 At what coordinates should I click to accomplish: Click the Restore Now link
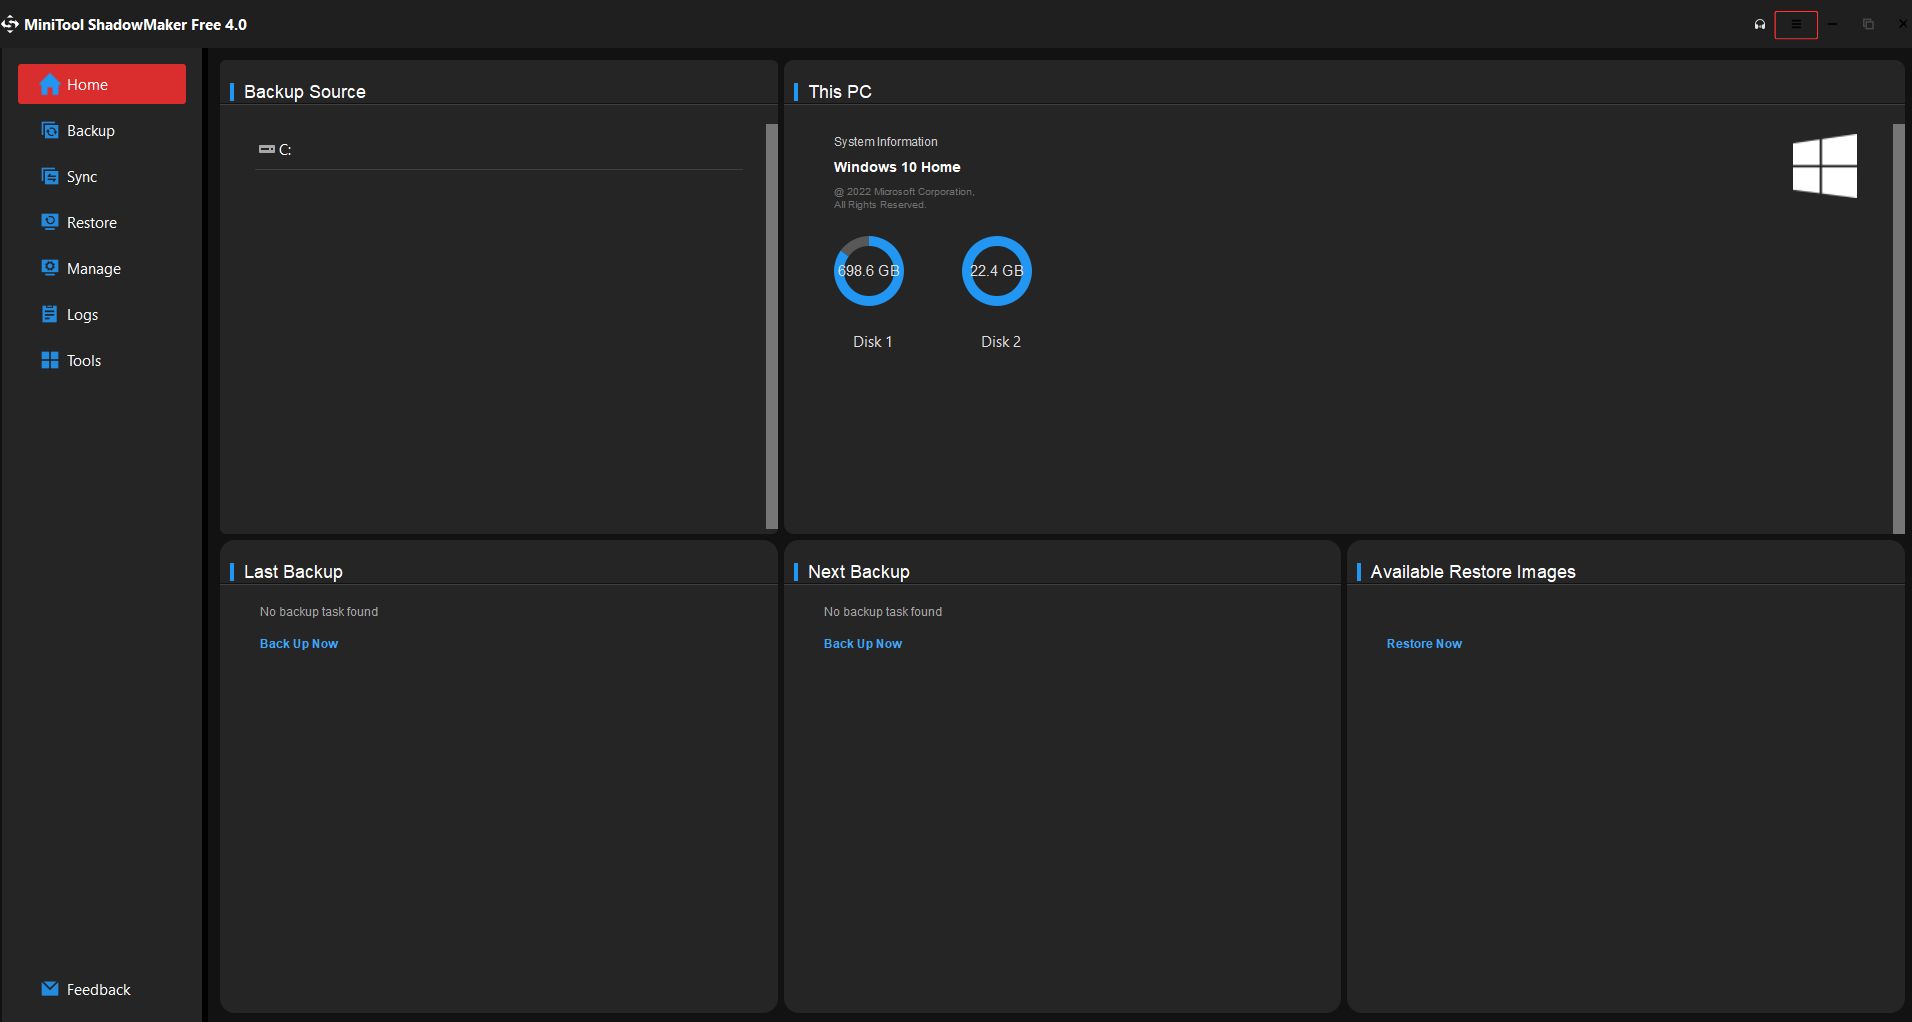1424,644
